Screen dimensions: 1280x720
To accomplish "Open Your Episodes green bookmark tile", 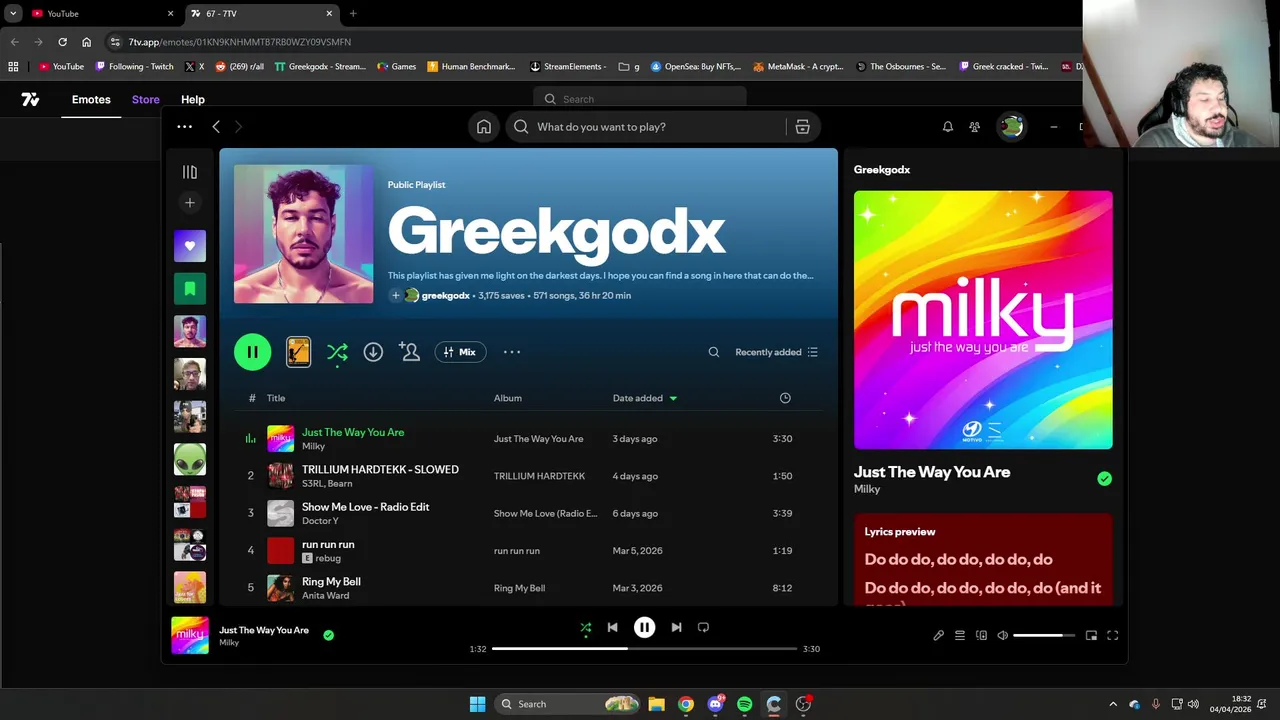I will [x=190, y=289].
